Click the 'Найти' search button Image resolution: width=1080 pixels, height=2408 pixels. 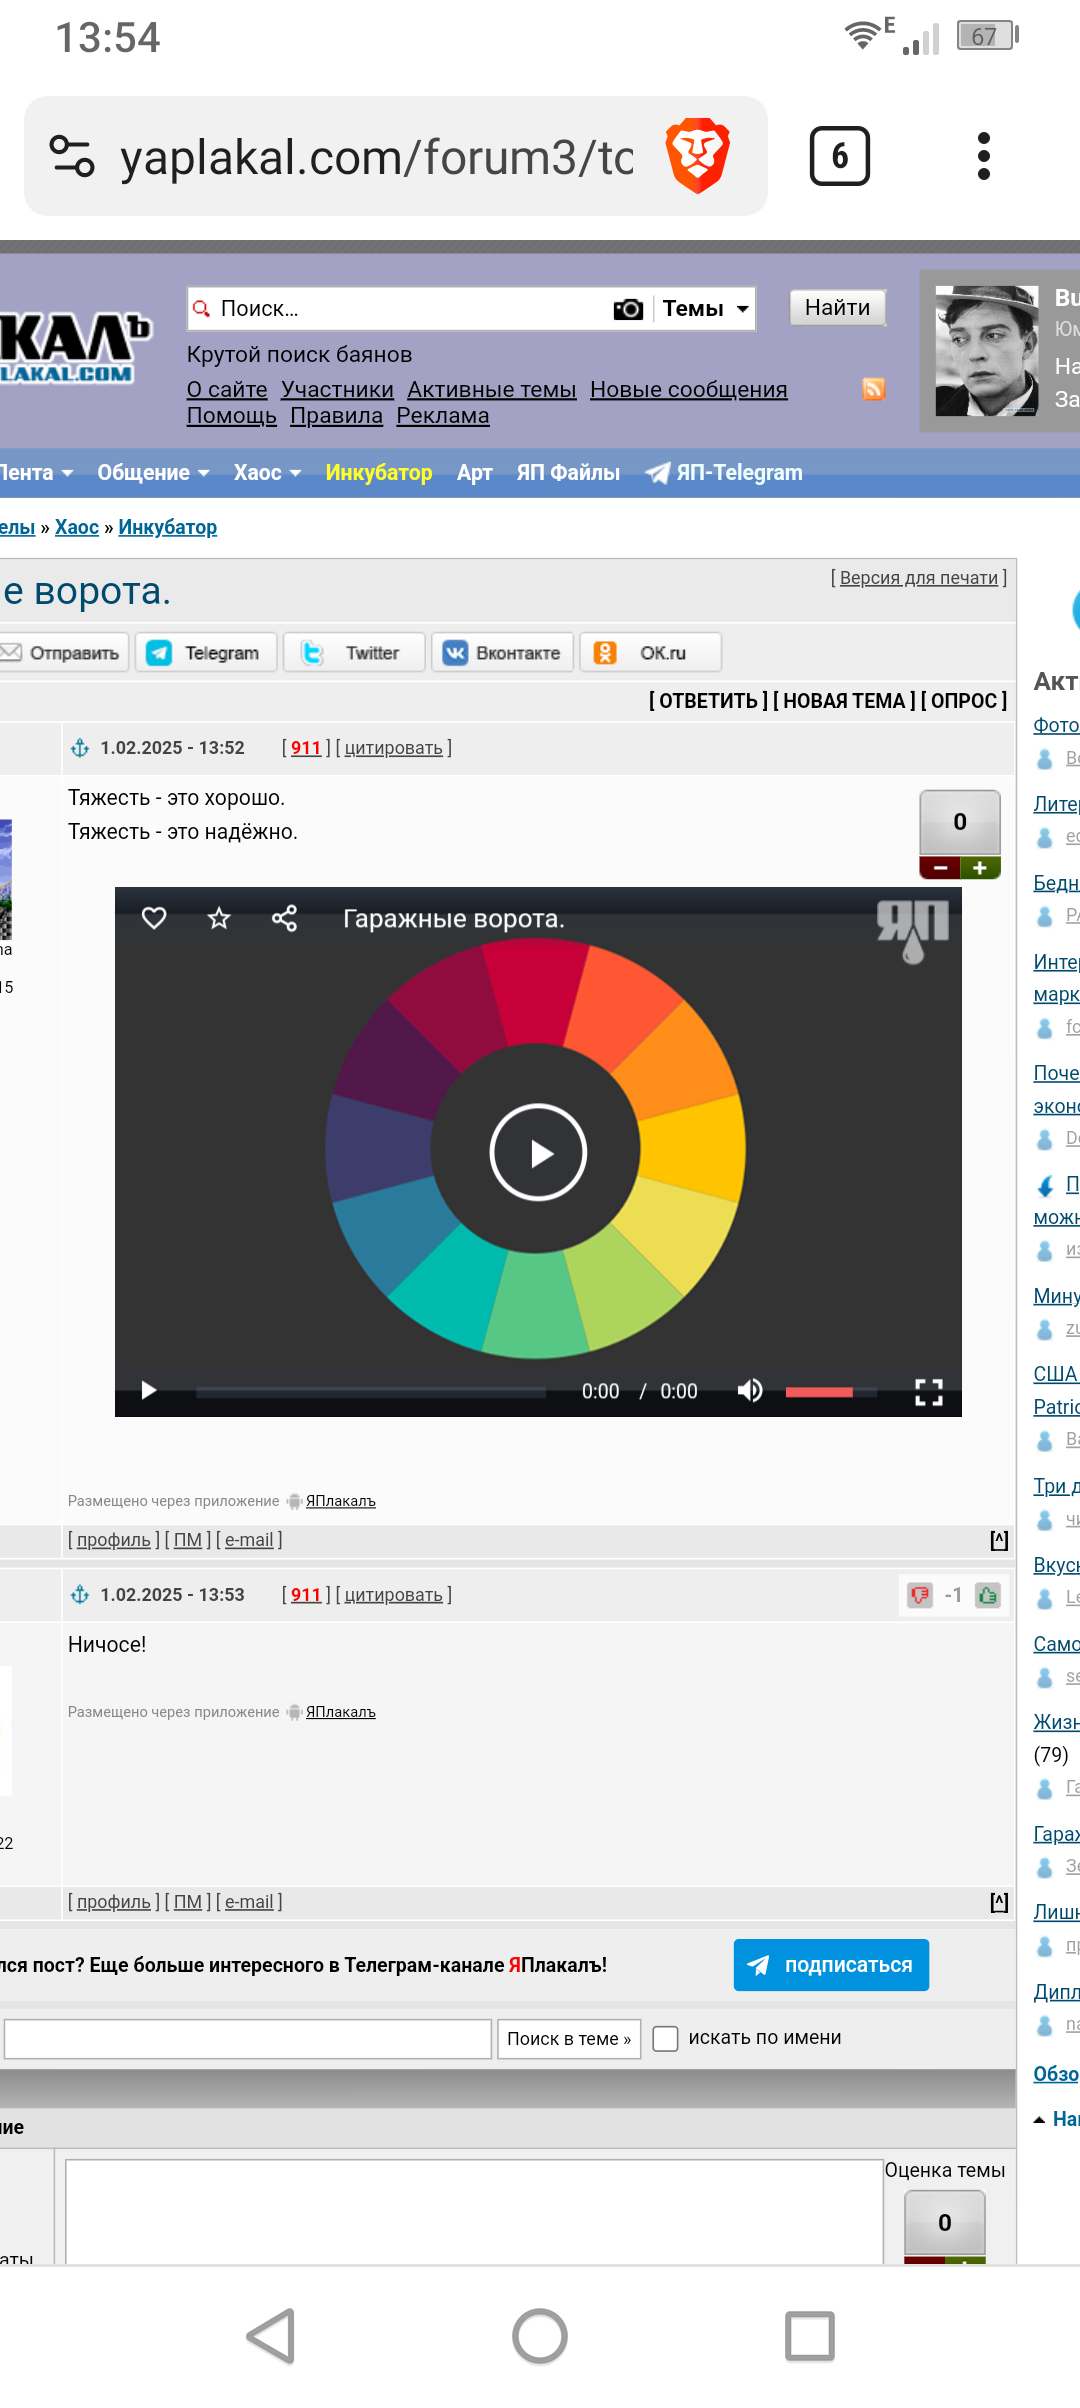click(838, 308)
